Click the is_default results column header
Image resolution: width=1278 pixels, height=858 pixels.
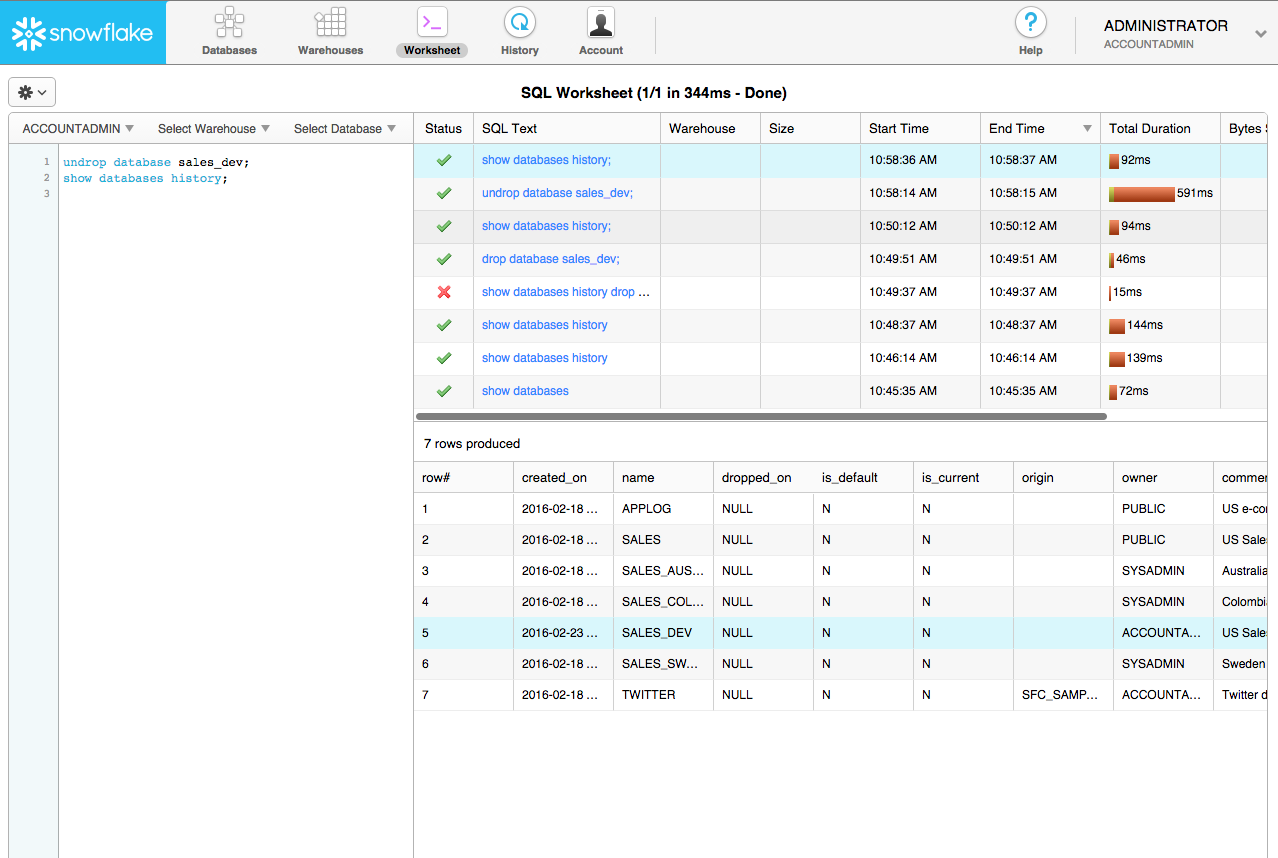(x=863, y=477)
